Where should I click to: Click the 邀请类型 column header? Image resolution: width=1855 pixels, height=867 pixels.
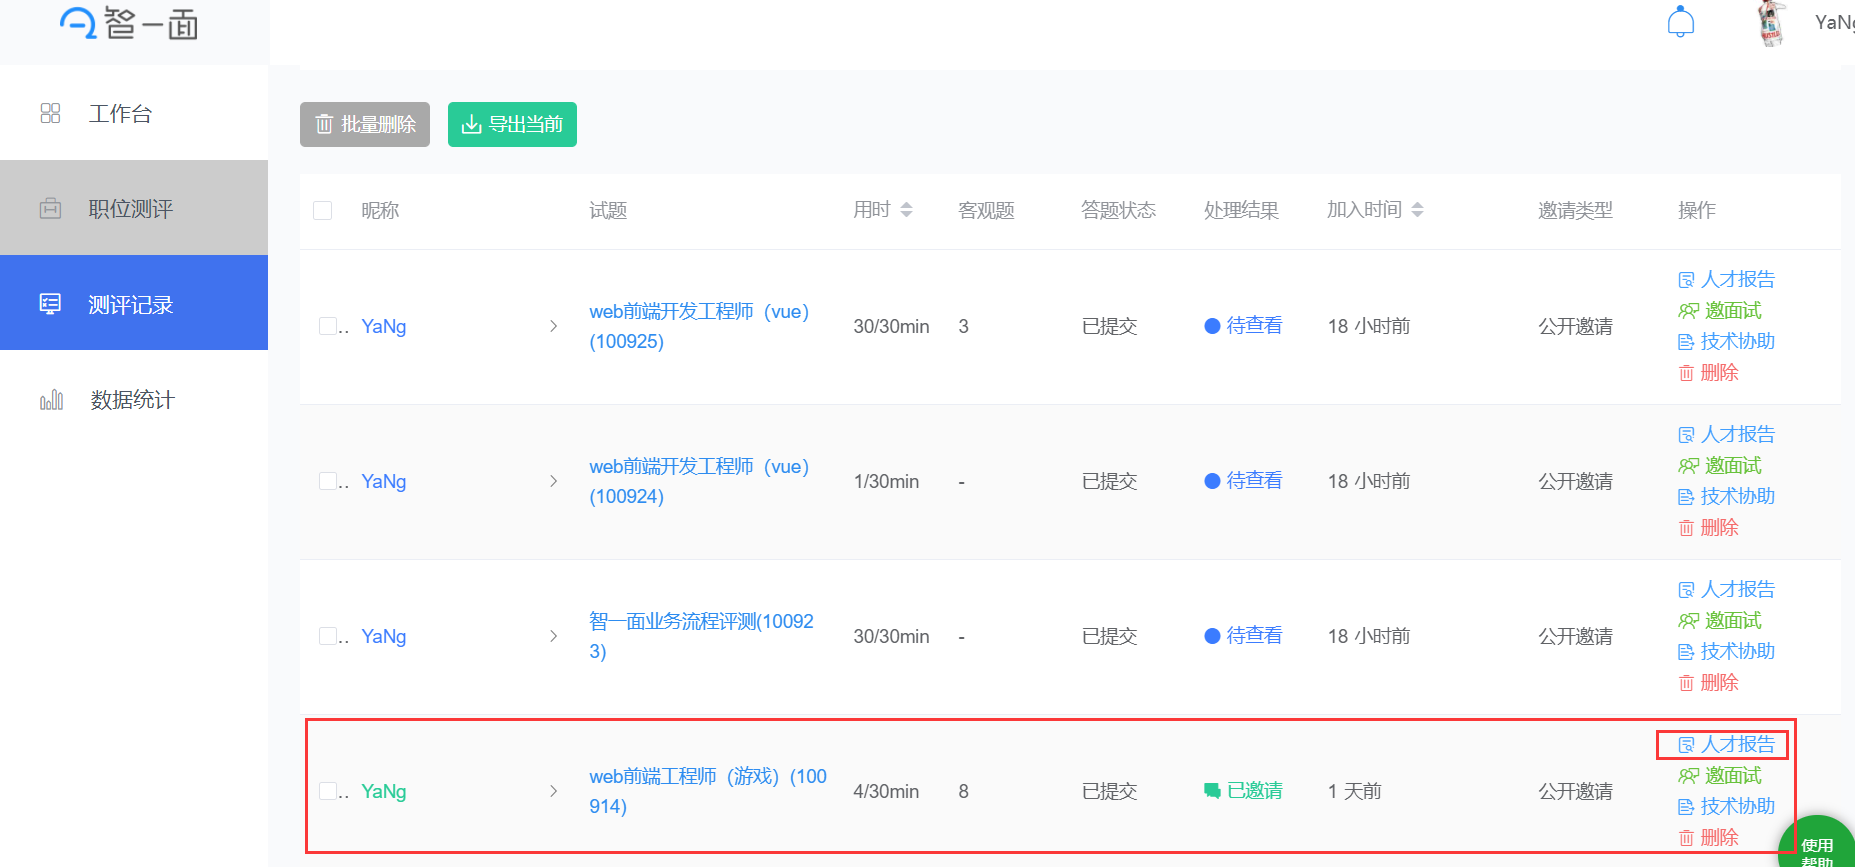pos(1575,210)
